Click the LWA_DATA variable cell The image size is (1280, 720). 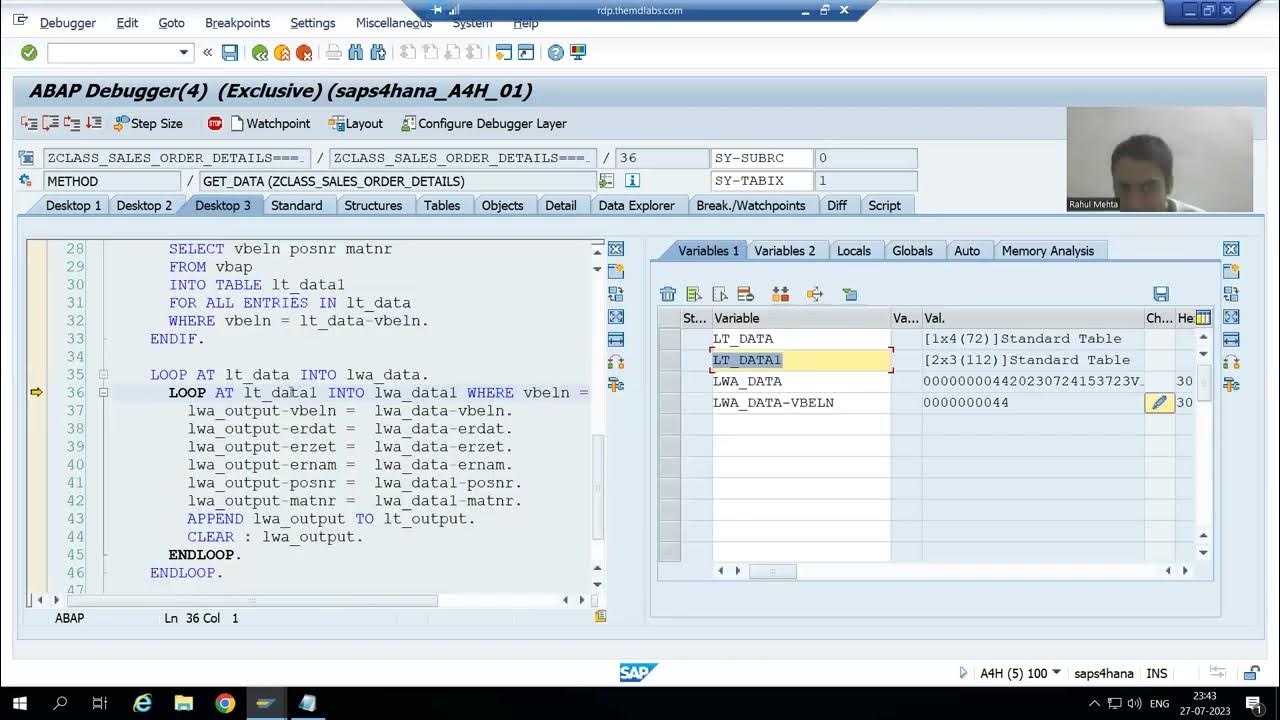click(x=801, y=381)
